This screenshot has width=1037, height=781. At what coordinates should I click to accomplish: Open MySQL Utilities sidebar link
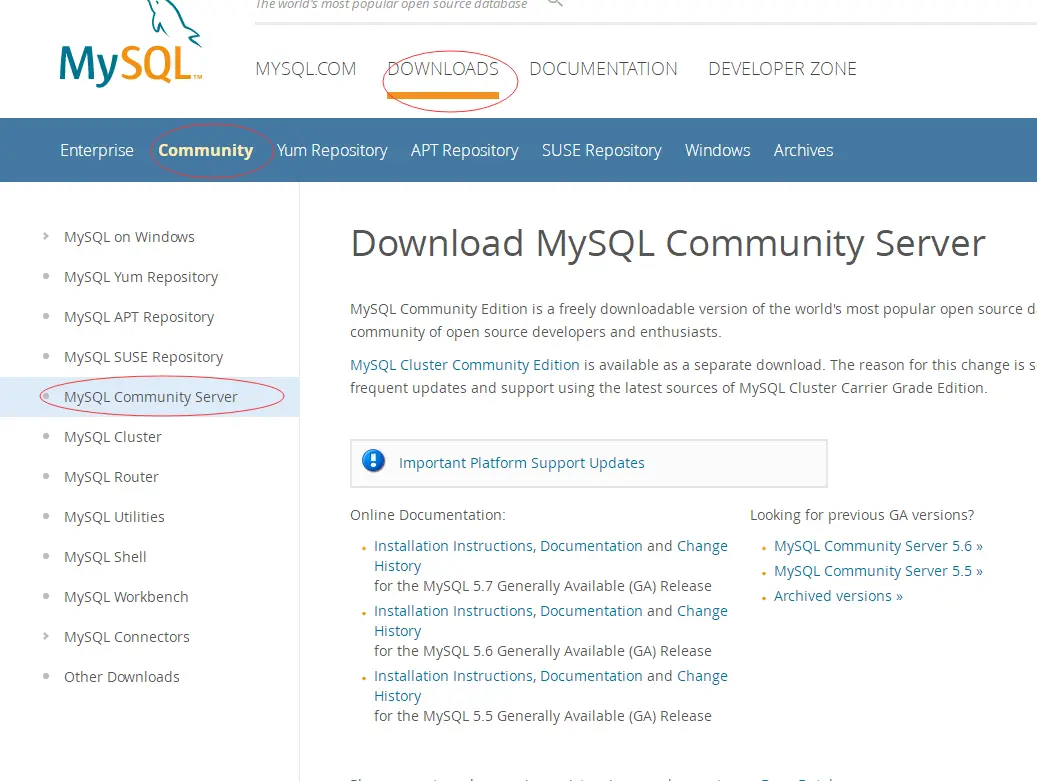[114, 517]
